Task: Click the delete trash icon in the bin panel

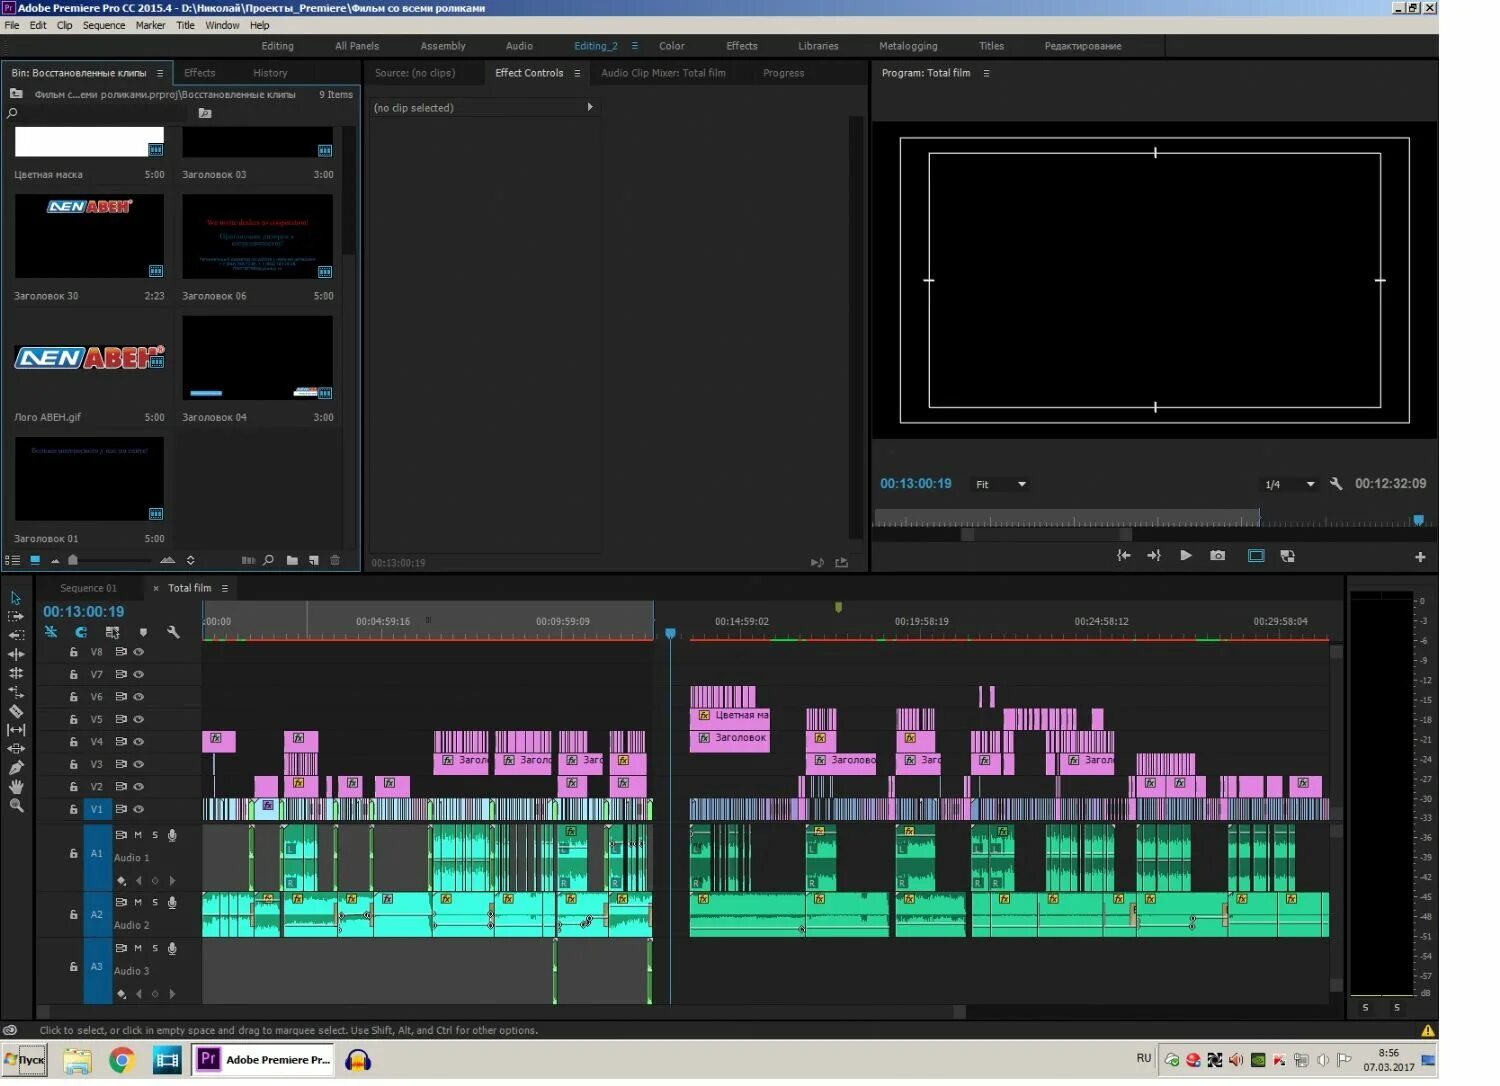Action: coord(334,560)
